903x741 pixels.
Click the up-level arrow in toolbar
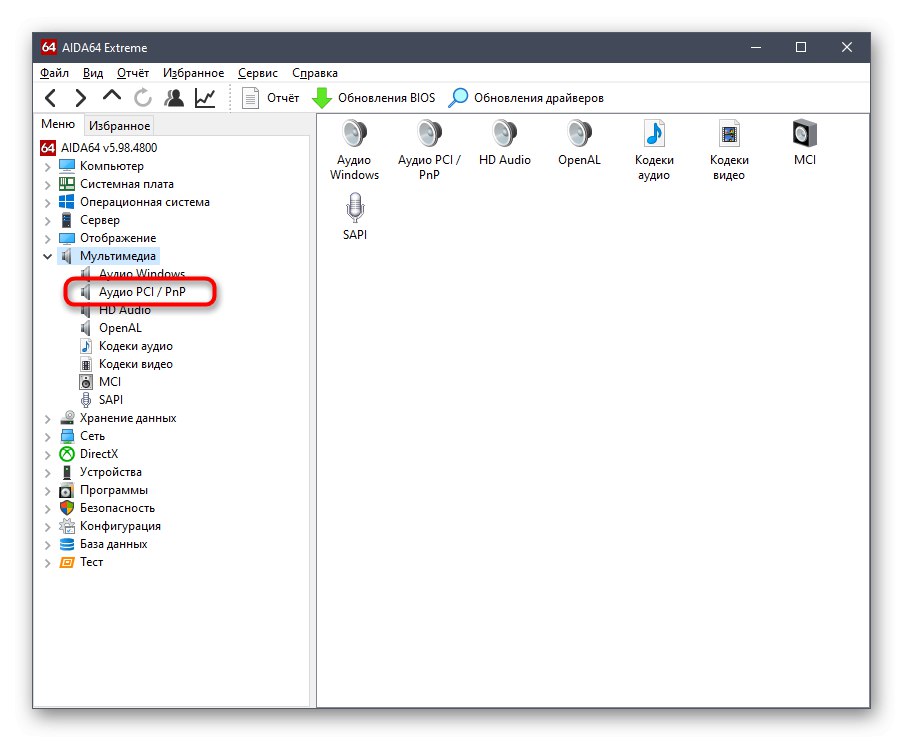112,96
